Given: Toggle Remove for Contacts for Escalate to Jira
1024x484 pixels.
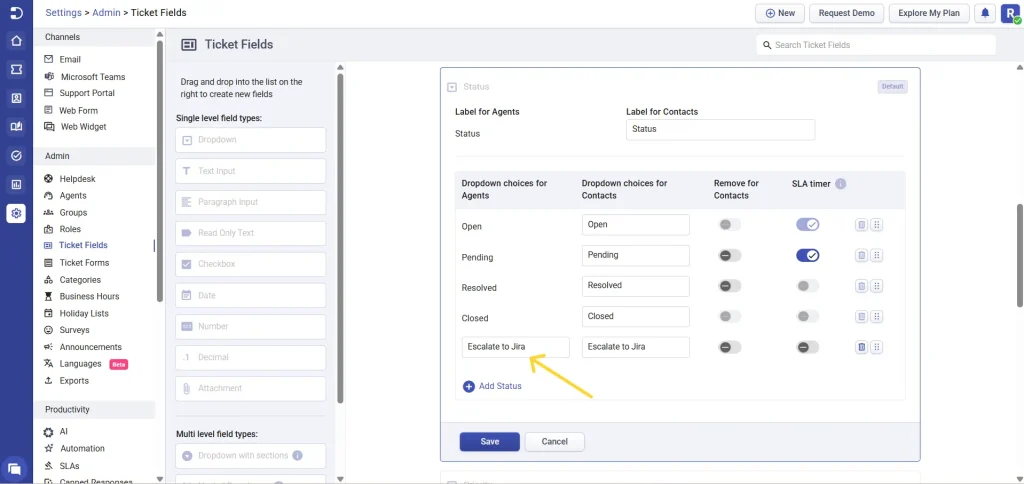Looking at the screenshot, I should (x=729, y=347).
